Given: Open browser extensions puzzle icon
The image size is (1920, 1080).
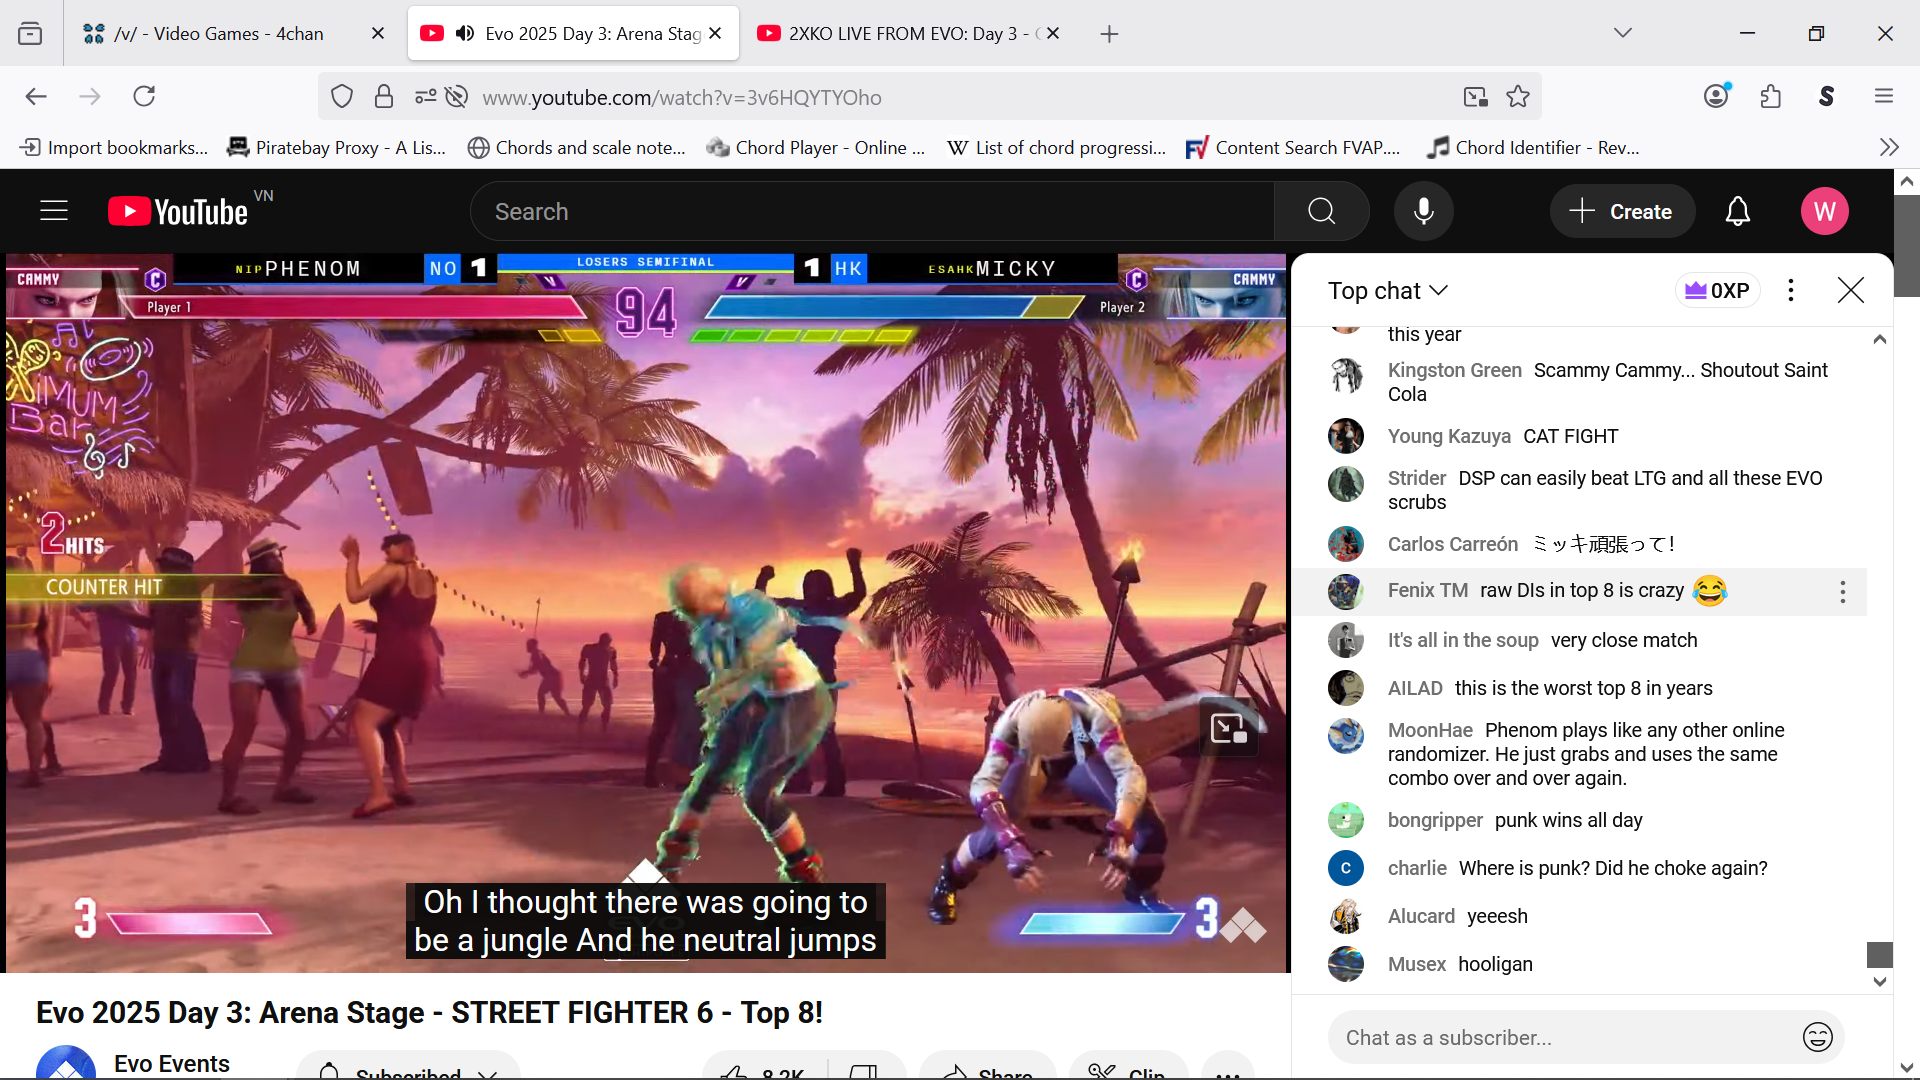Looking at the screenshot, I should [x=1771, y=96].
